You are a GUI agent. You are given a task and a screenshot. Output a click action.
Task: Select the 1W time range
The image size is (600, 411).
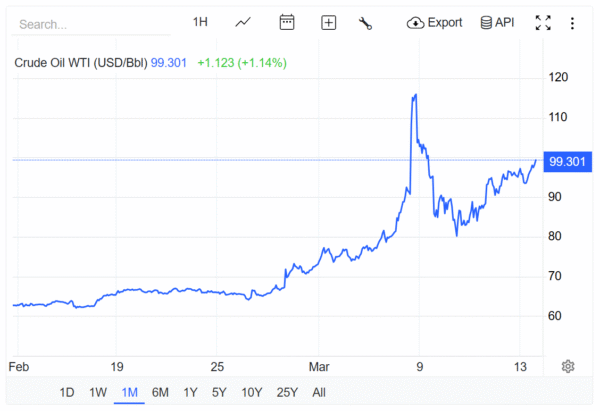[97, 392]
